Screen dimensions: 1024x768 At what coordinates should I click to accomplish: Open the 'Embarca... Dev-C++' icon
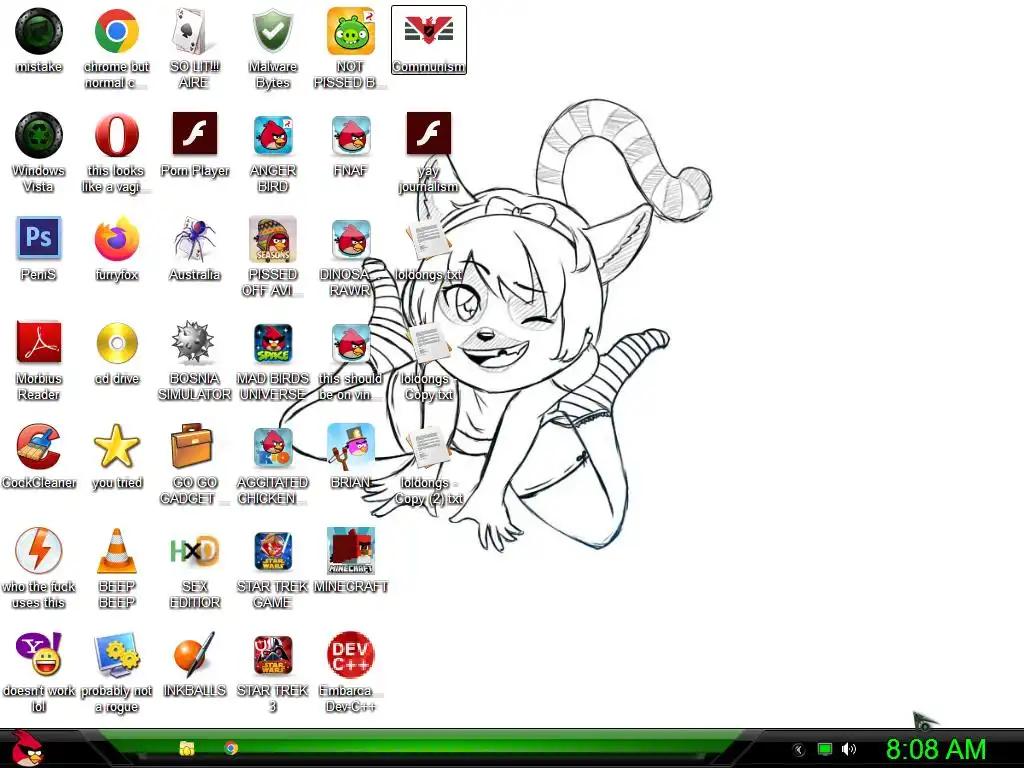351,654
